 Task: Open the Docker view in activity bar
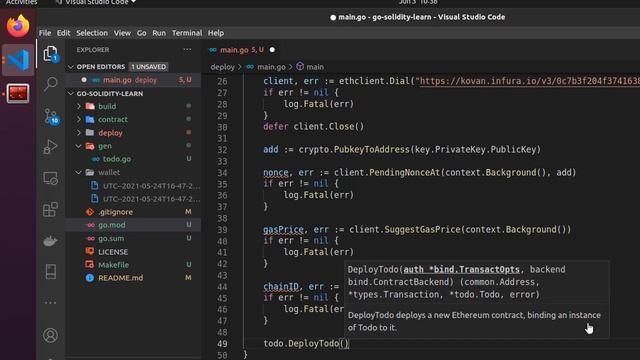(50, 241)
